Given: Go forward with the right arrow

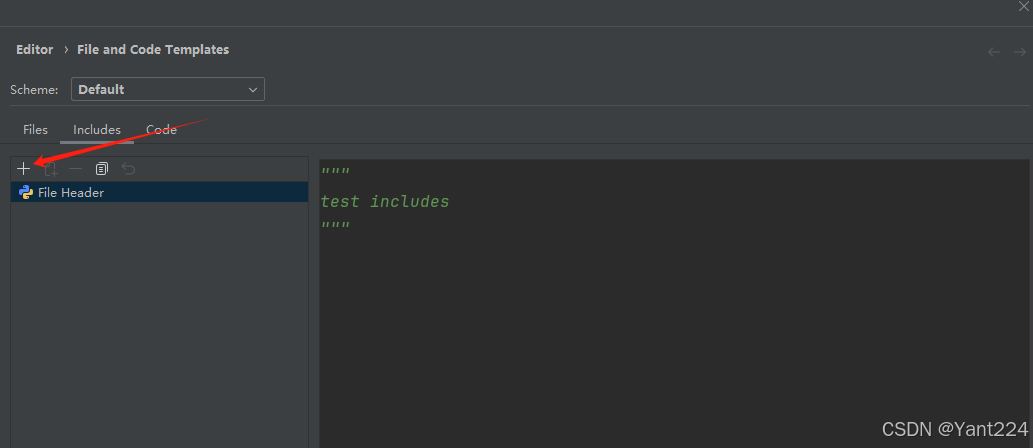Looking at the screenshot, I should [x=1019, y=52].
